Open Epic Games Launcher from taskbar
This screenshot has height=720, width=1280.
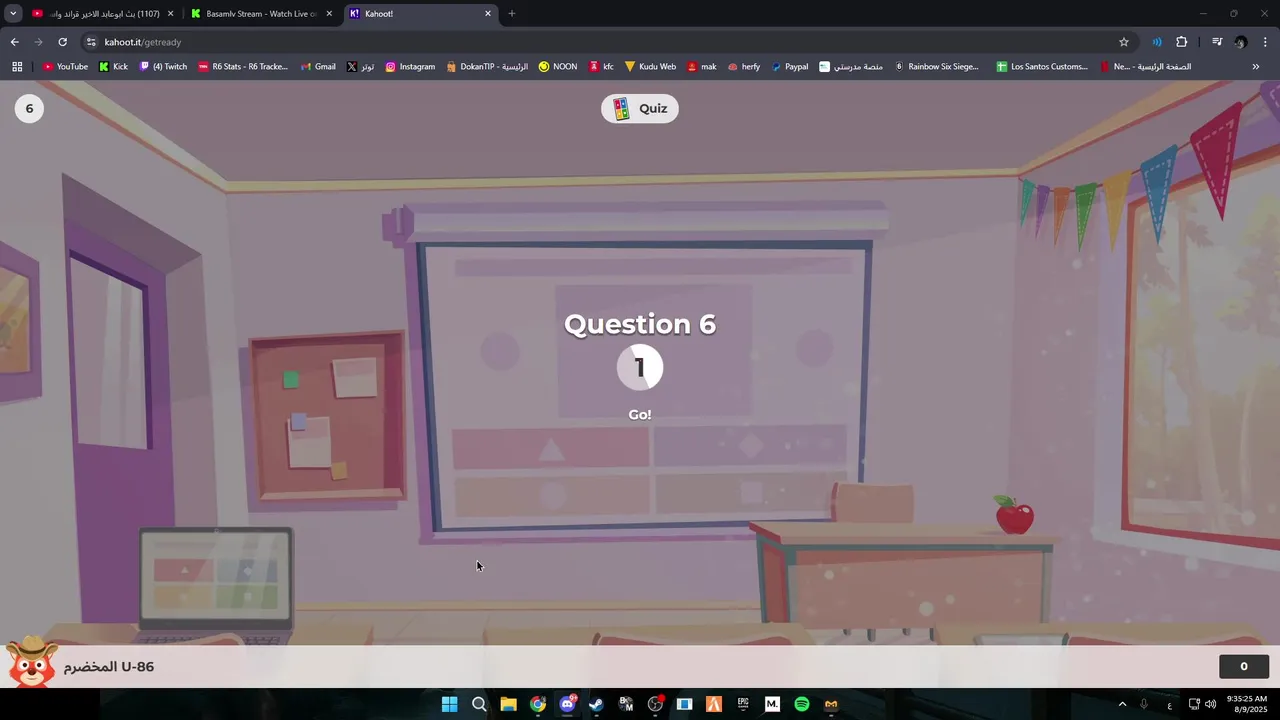coord(743,704)
